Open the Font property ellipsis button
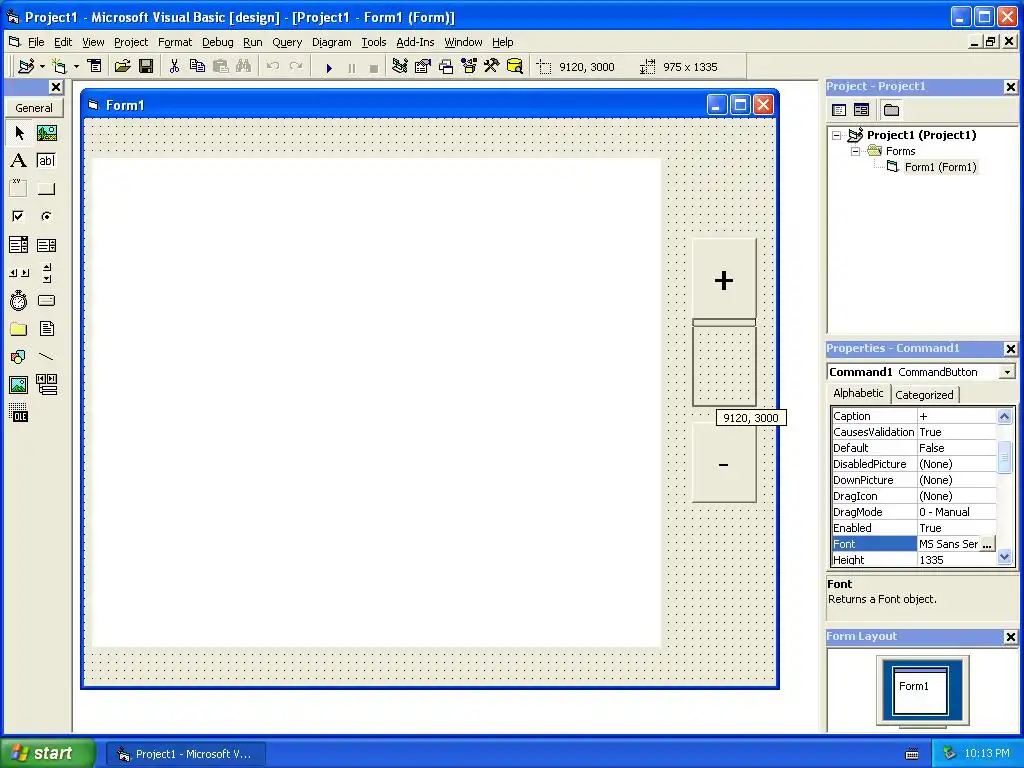Viewport: 1024px width, 768px height. [987, 544]
